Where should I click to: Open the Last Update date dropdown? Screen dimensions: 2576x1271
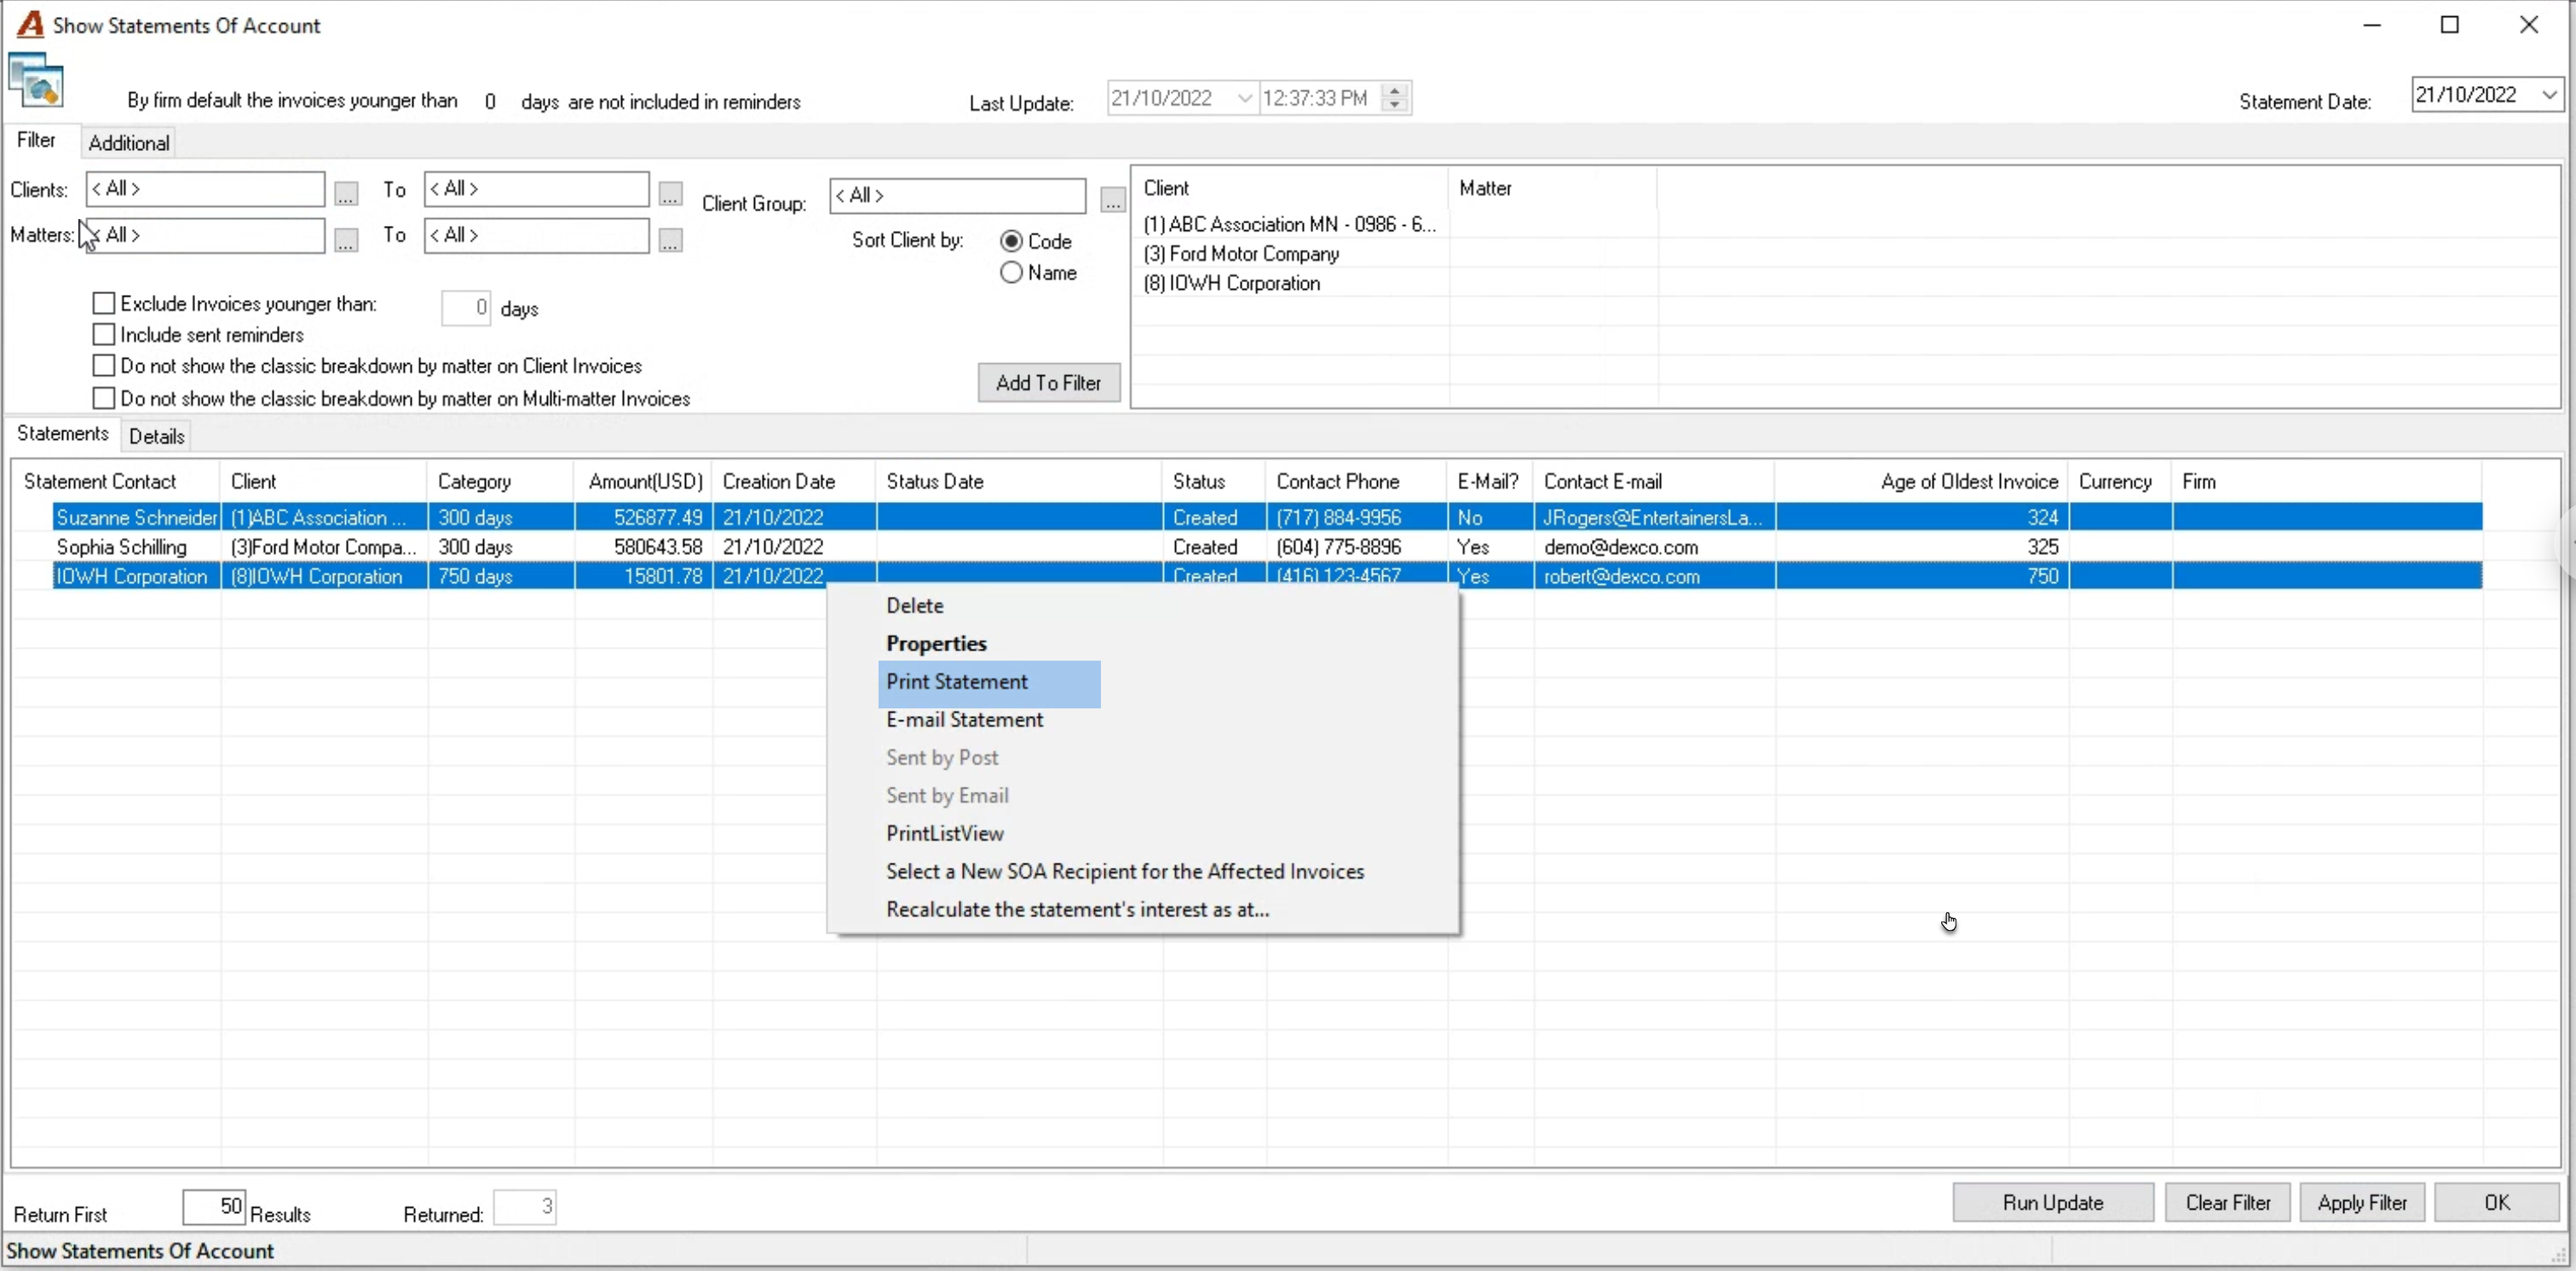pyautogui.click(x=1244, y=98)
